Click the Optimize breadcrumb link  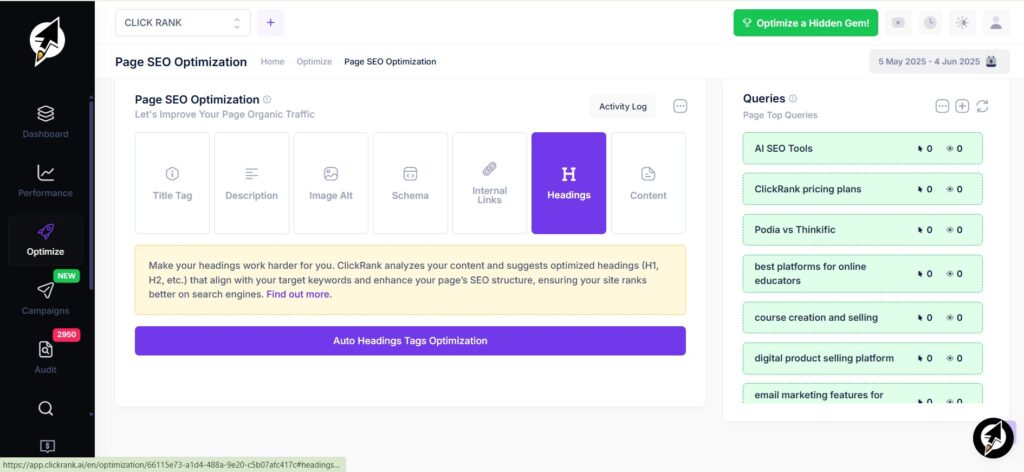point(314,61)
